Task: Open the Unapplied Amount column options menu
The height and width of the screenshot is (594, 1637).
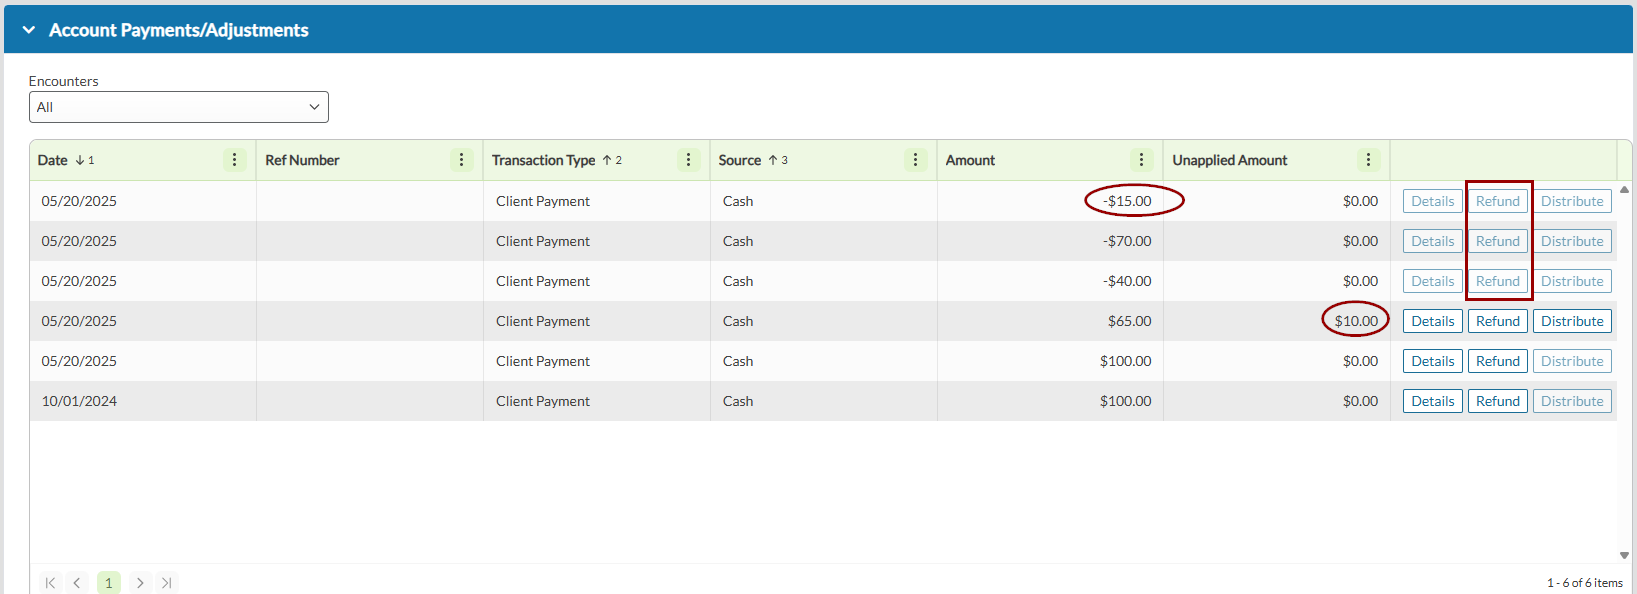Action: (x=1368, y=160)
